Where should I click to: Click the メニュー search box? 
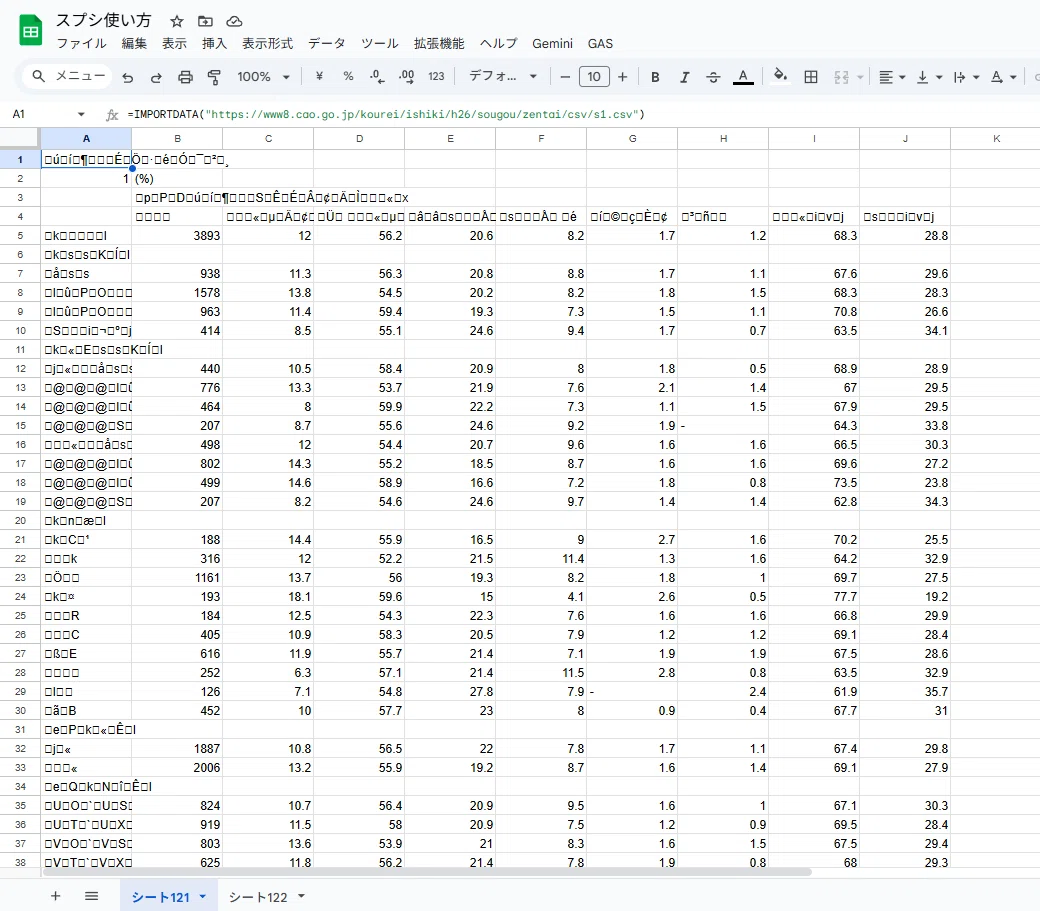[x=68, y=76]
